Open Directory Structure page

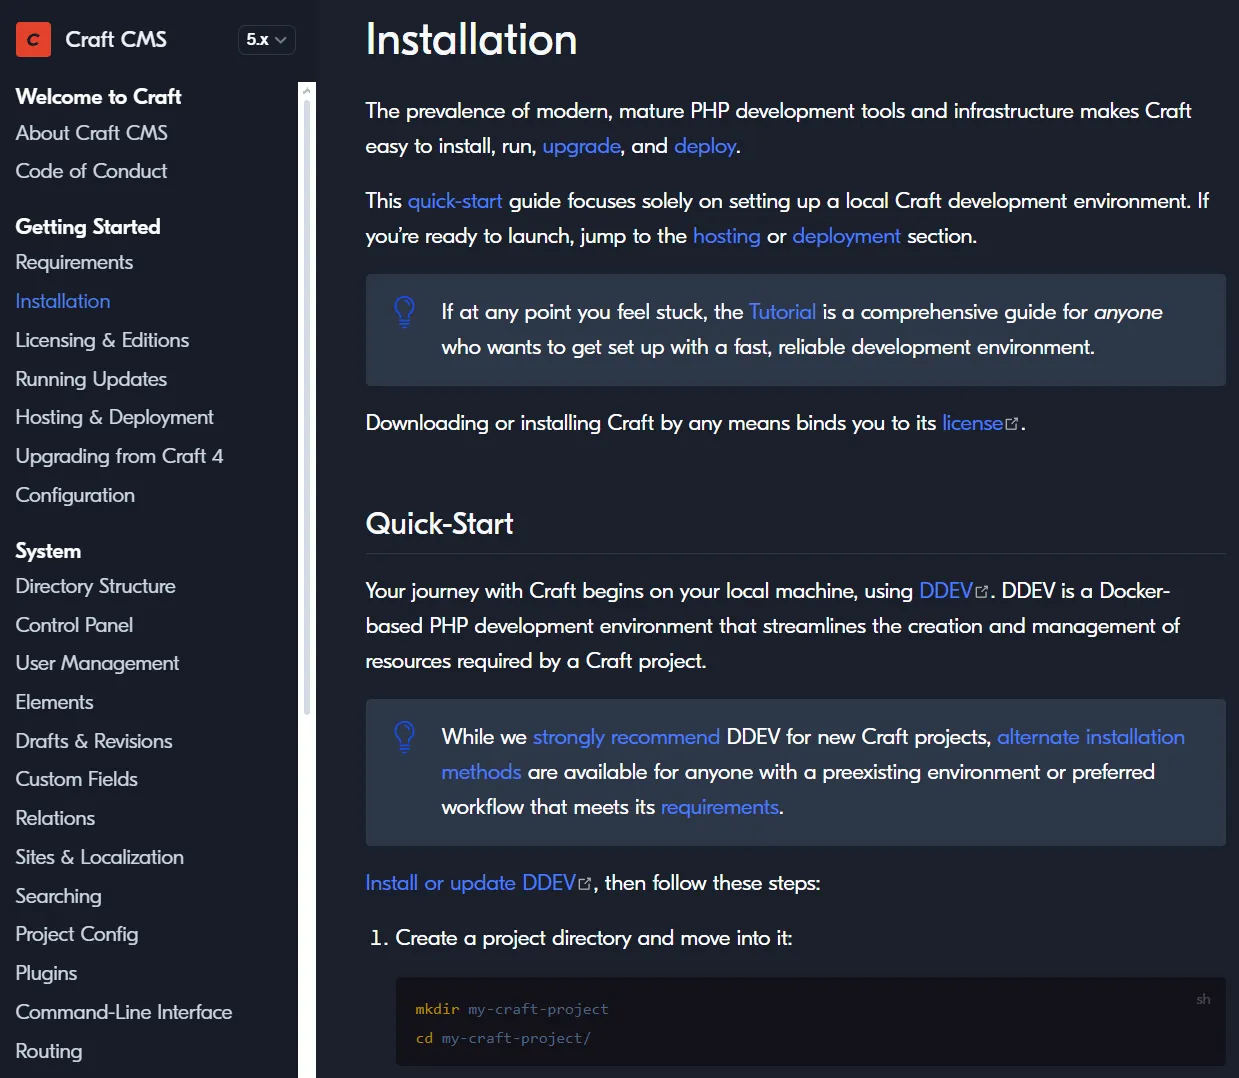(x=96, y=586)
